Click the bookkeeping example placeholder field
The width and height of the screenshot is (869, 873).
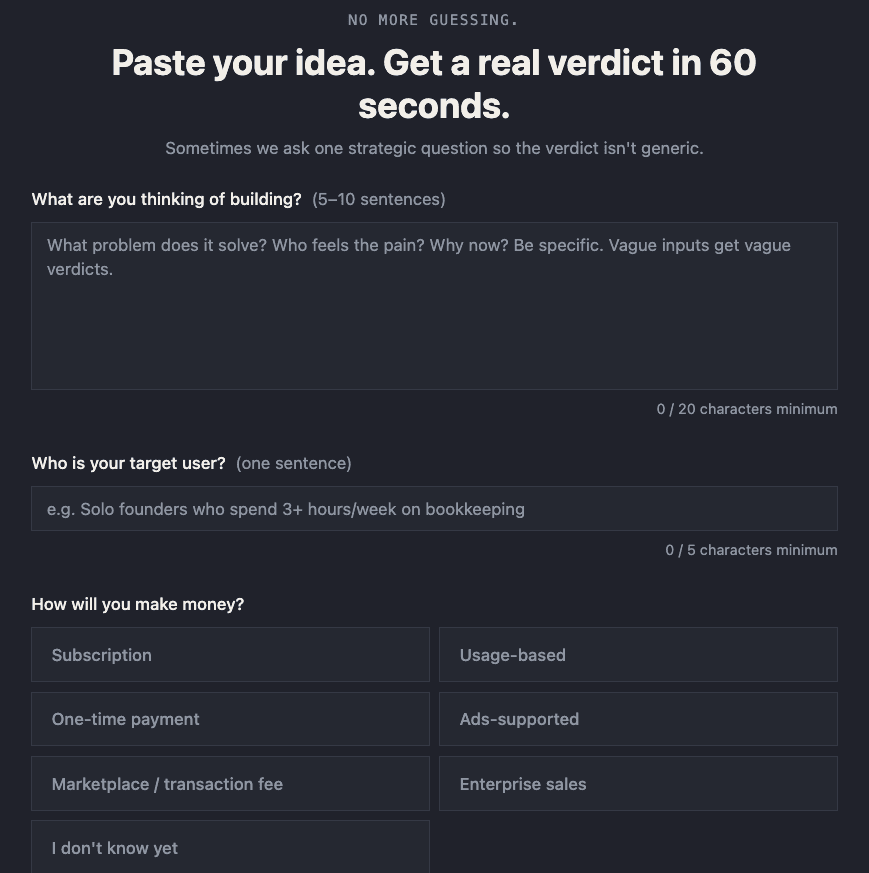(x=434, y=508)
